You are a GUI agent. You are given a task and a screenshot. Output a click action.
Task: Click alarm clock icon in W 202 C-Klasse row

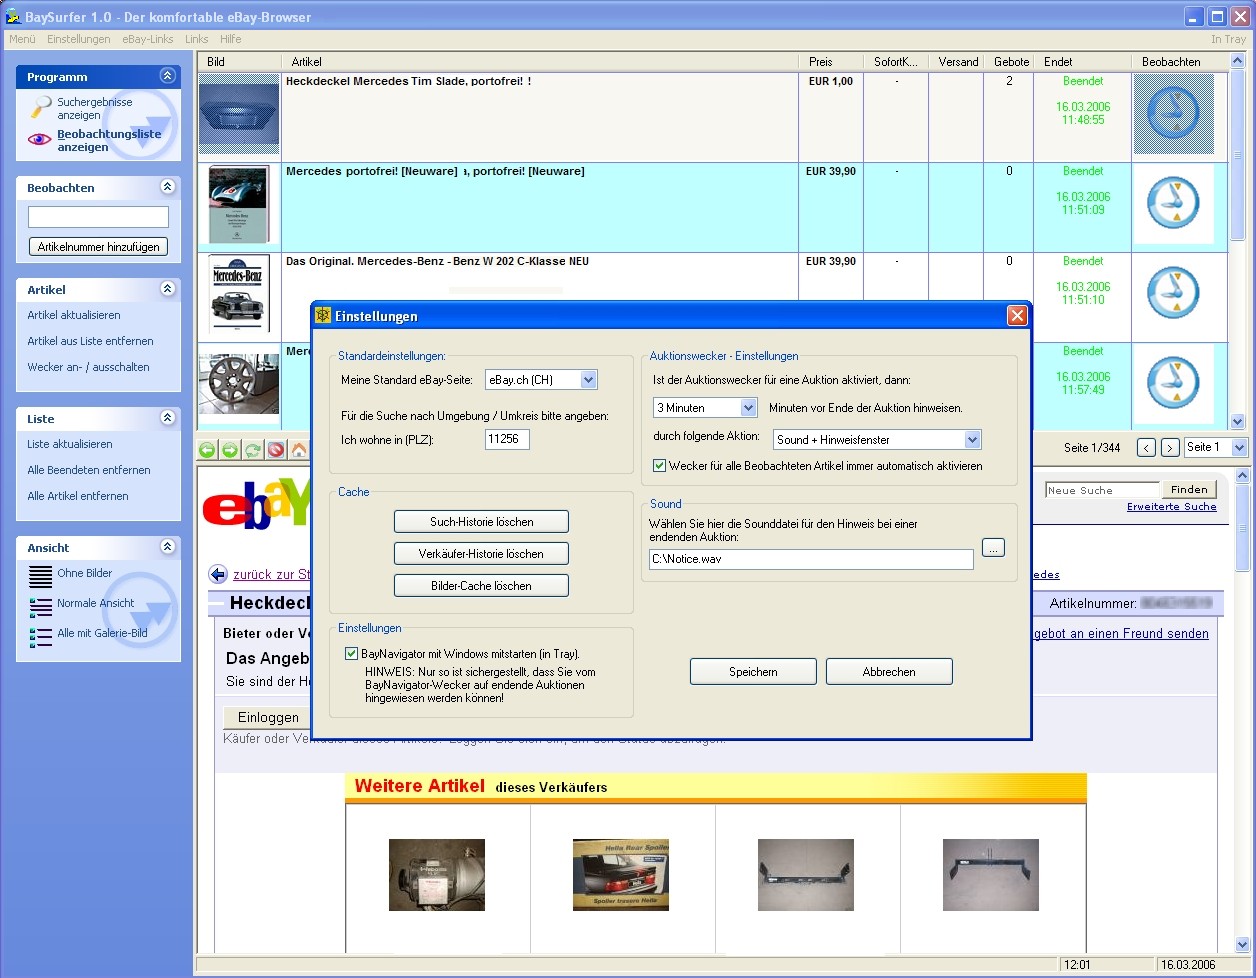pyautogui.click(x=1173, y=294)
